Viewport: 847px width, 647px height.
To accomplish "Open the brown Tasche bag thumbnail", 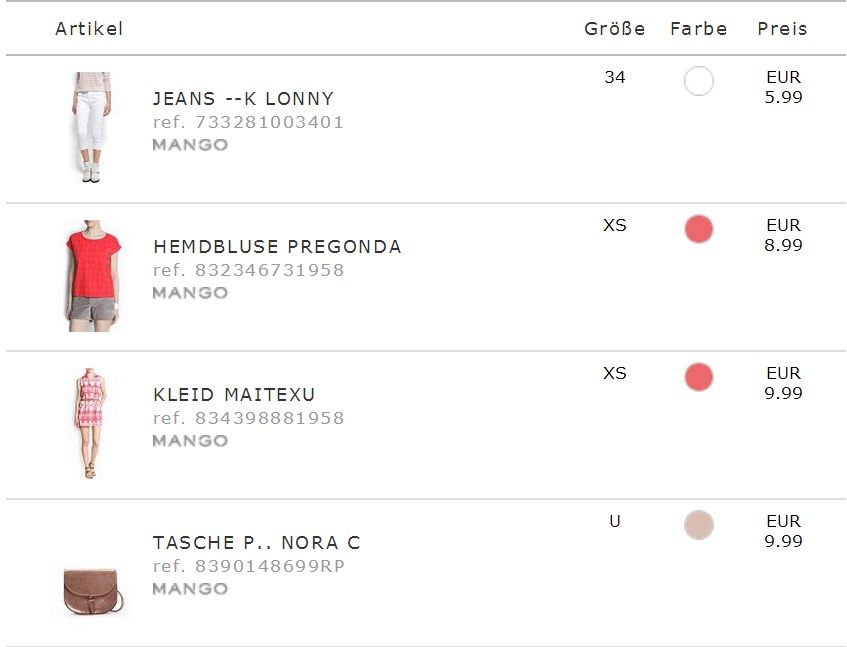I will click(x=92, y=590).
